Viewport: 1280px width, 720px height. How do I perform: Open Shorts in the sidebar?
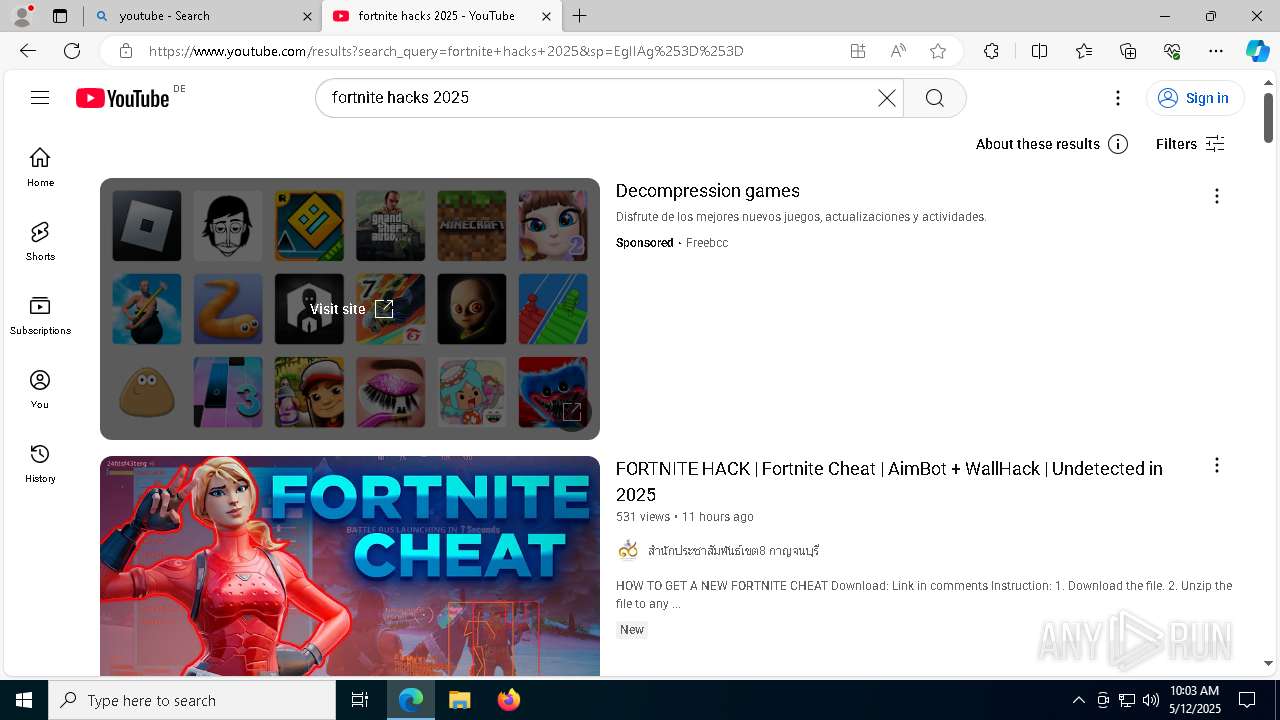pos(40,241)
